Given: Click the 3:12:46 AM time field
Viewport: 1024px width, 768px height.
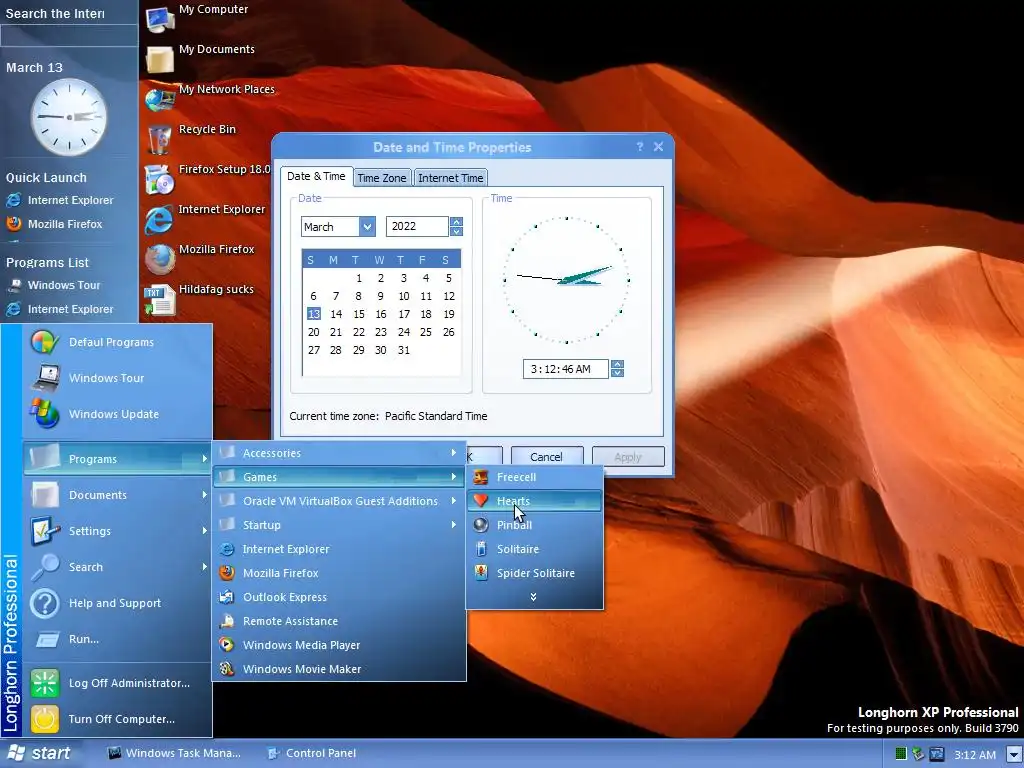Looking at the screenshot, I should coord(566,369).
